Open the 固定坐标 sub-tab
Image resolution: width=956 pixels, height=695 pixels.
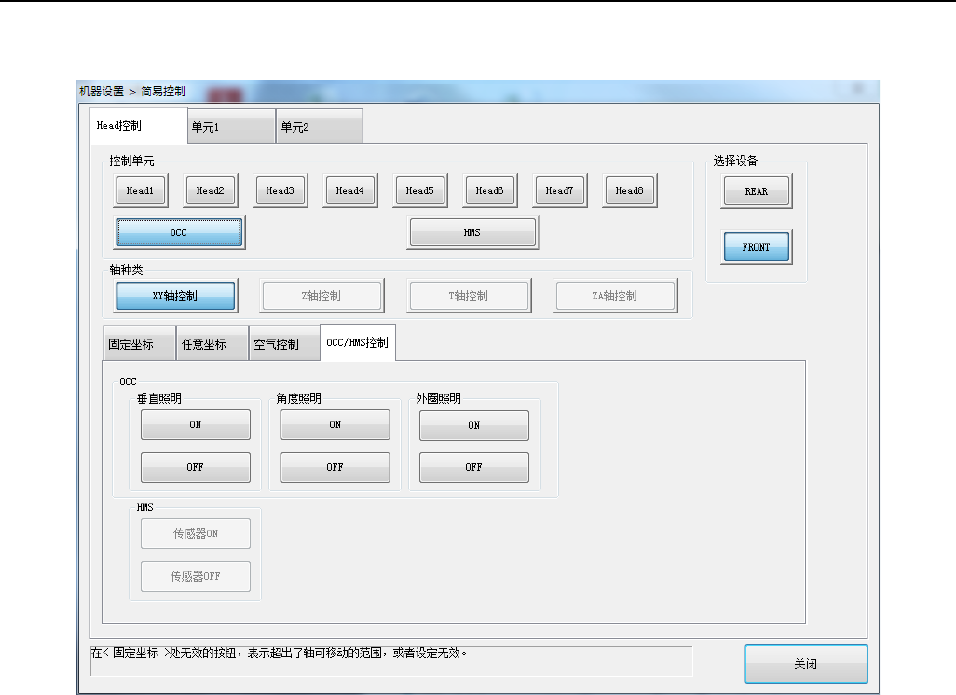click(x=139, y=344)
